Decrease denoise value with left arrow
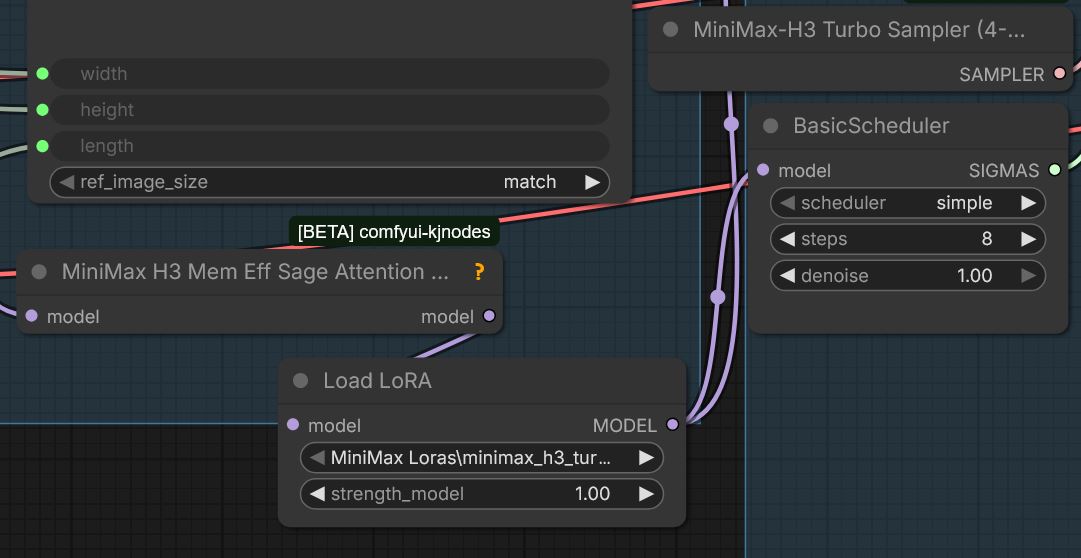 point(787,276)
